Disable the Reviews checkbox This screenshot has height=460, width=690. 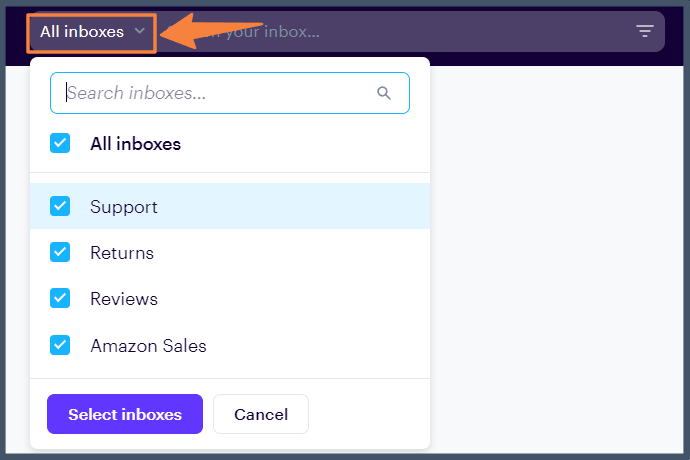[x=60, y=299]
